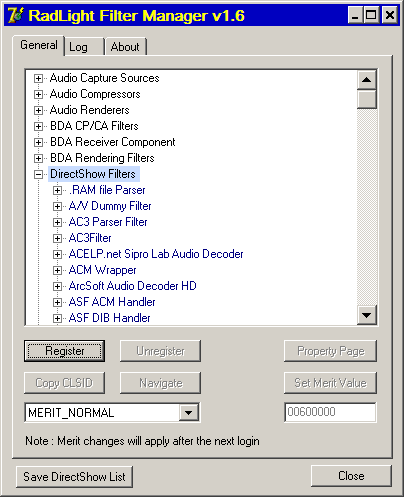404x497 pixels.
Task: Expand the BDA Receiver Component node
Action: pos(38,142)
